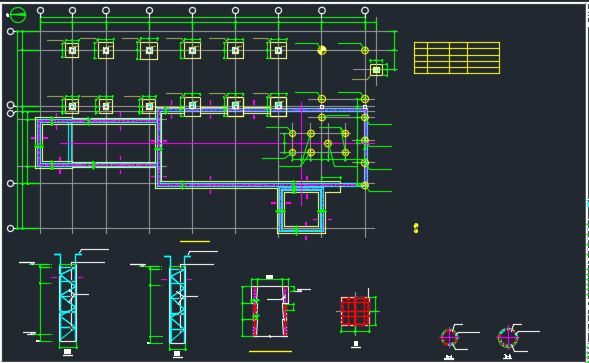This screenshot has width=589, height=363.
Task: Click the pair of small yellow circles below table
Action: [416, 228]
